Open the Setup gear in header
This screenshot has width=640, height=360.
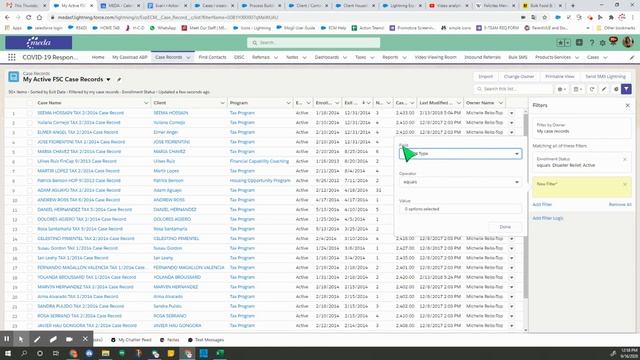click(602, 42)
